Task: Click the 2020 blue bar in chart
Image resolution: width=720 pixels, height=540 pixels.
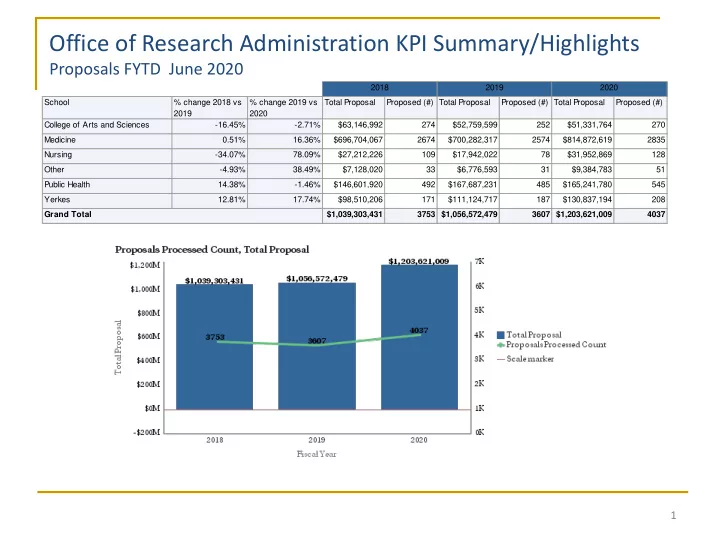Action: (x=419, y=337)
